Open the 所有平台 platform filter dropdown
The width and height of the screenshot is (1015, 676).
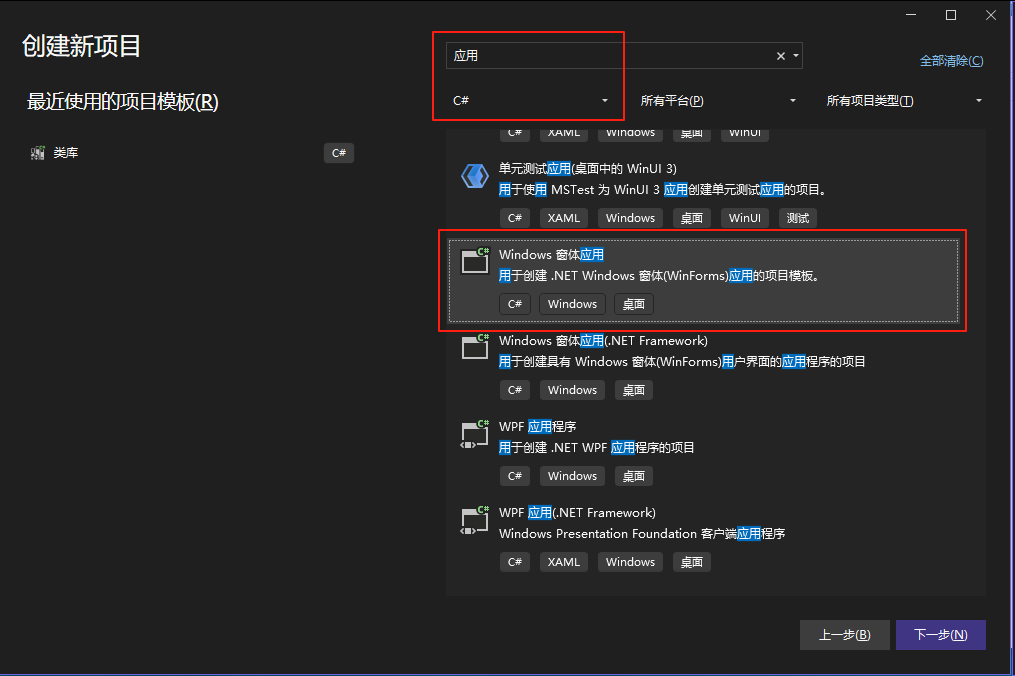[717, 100]
